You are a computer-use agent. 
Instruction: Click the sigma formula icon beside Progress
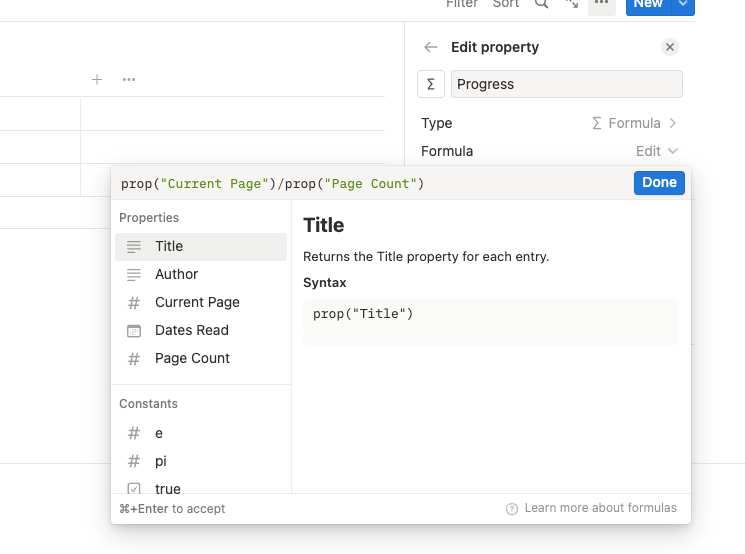click(430, 84)
